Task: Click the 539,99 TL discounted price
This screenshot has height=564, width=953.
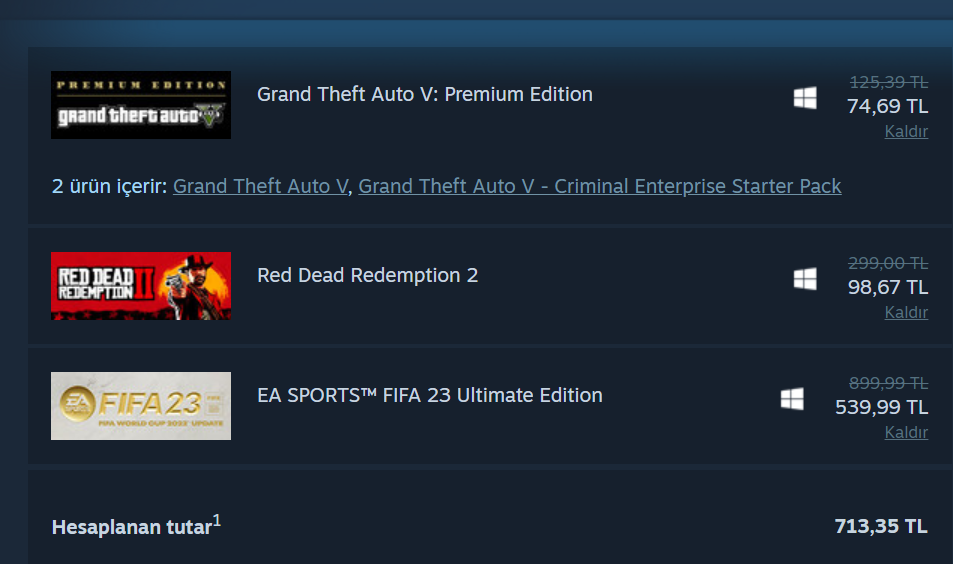Action: pos(881,407)
